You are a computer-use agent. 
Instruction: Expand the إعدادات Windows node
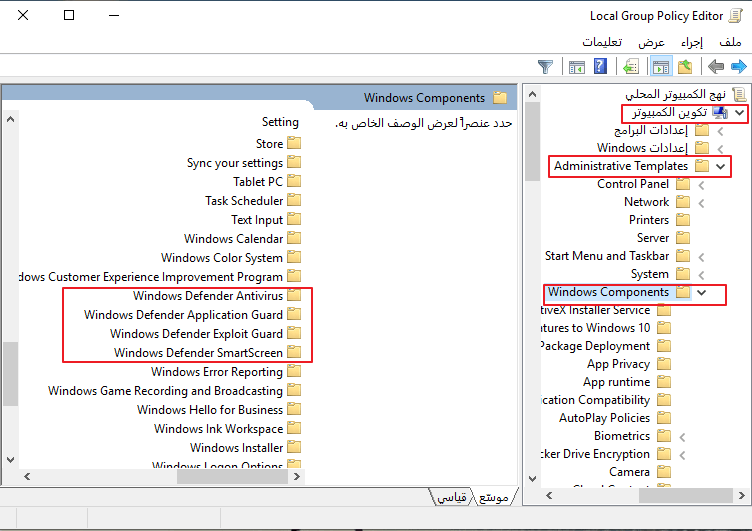pos(720,149)
